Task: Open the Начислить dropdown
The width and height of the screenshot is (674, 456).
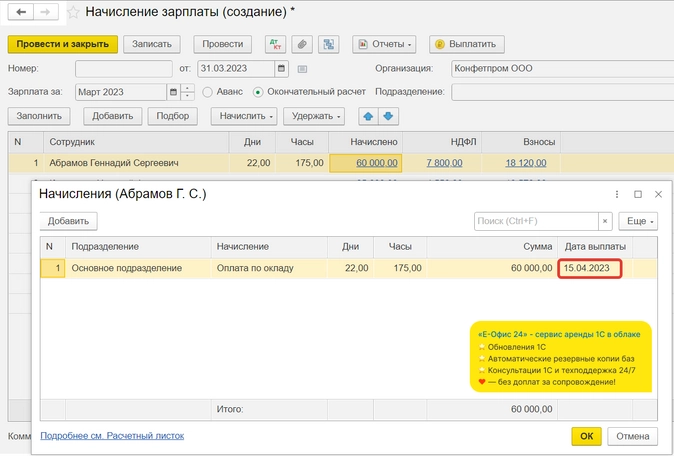Action: tap(243, 116)
